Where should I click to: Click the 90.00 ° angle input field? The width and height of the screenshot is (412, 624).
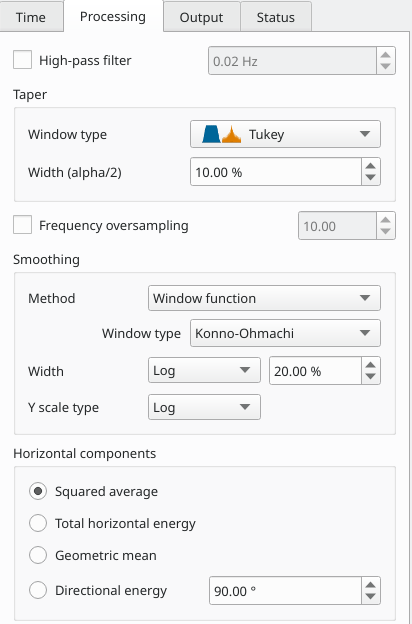click(x=285, y=591)
